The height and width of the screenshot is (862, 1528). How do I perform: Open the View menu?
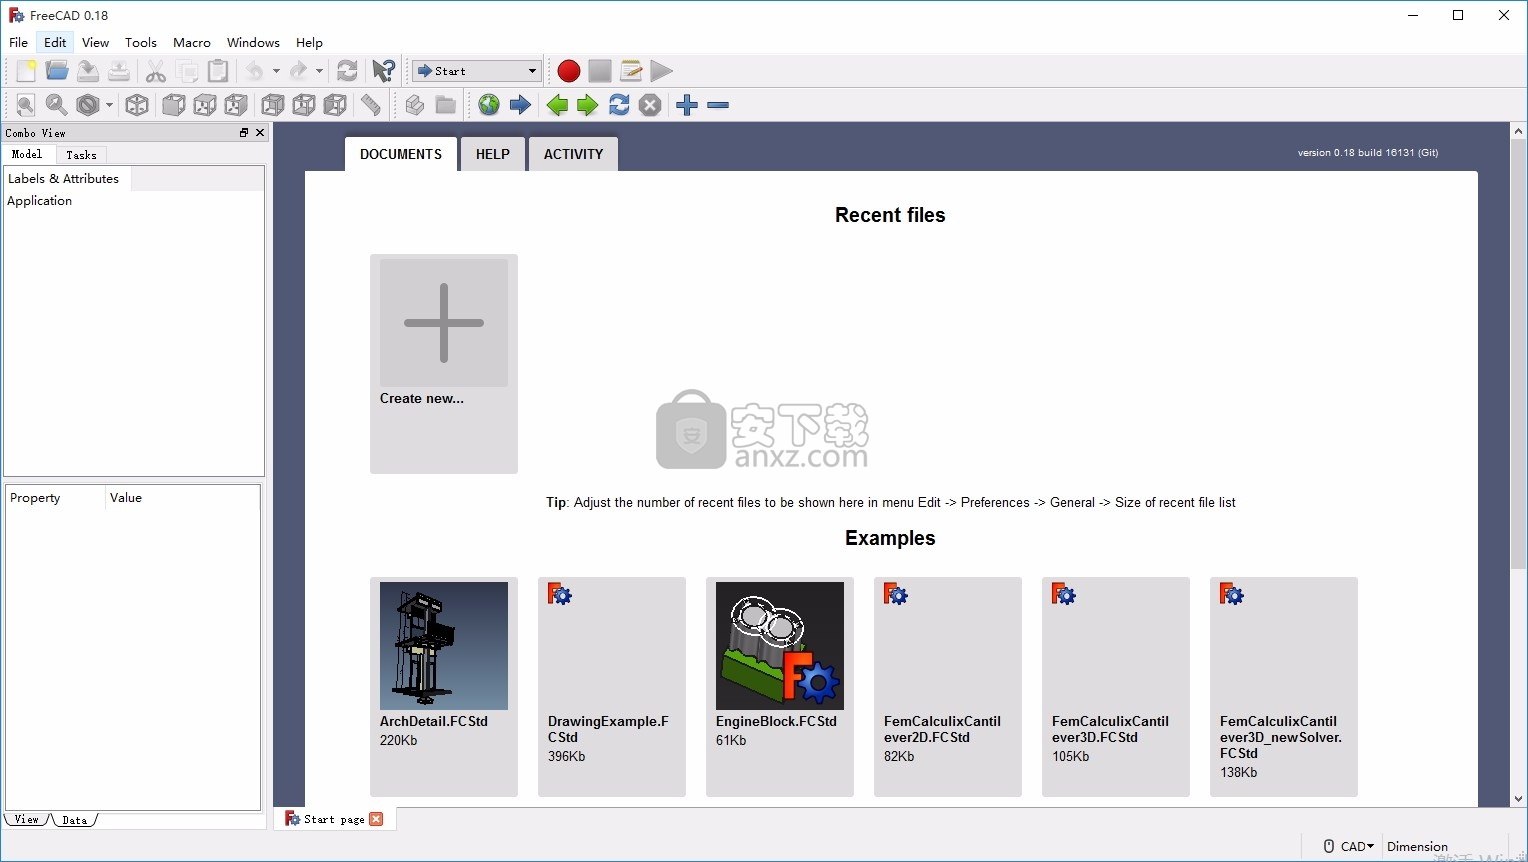(95, 42)
